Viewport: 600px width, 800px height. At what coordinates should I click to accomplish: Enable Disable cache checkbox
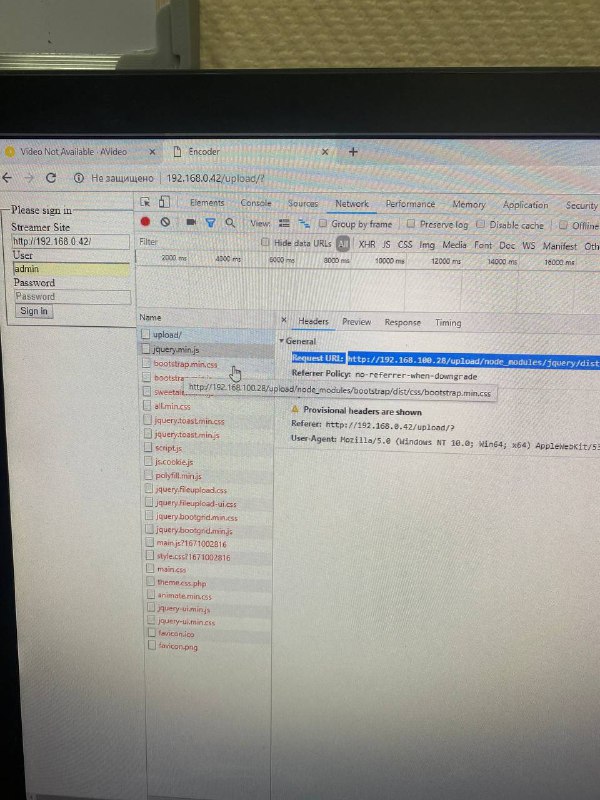pos(480,224)
